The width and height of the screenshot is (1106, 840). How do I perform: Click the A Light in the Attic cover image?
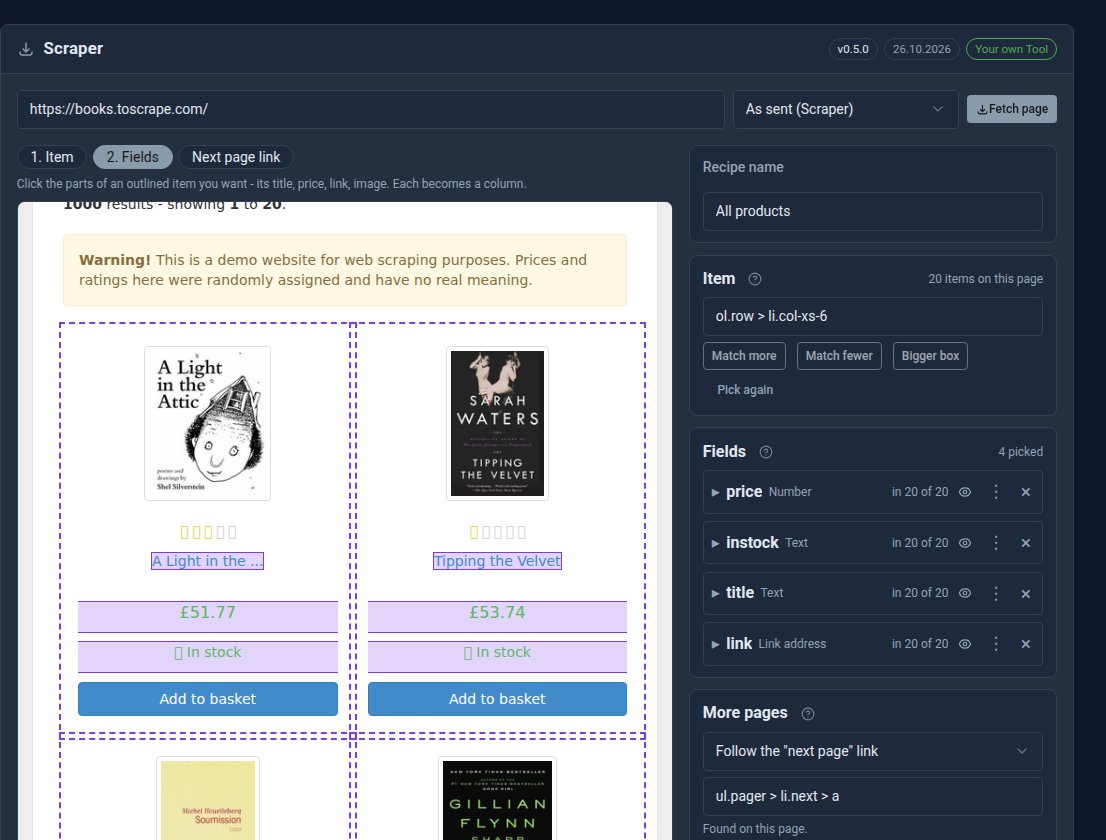(x=207, y=423)
